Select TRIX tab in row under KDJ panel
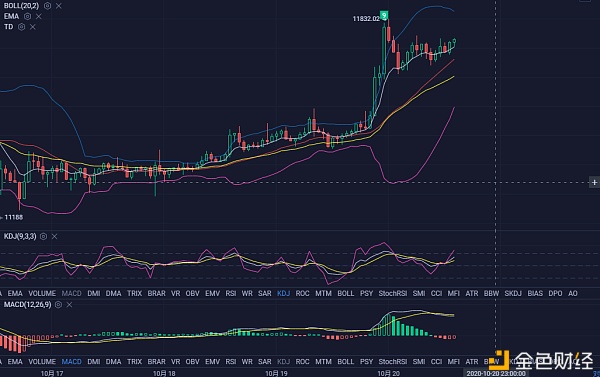The width and height of the screenshot is (600, 377). click(x=135, y=294)
